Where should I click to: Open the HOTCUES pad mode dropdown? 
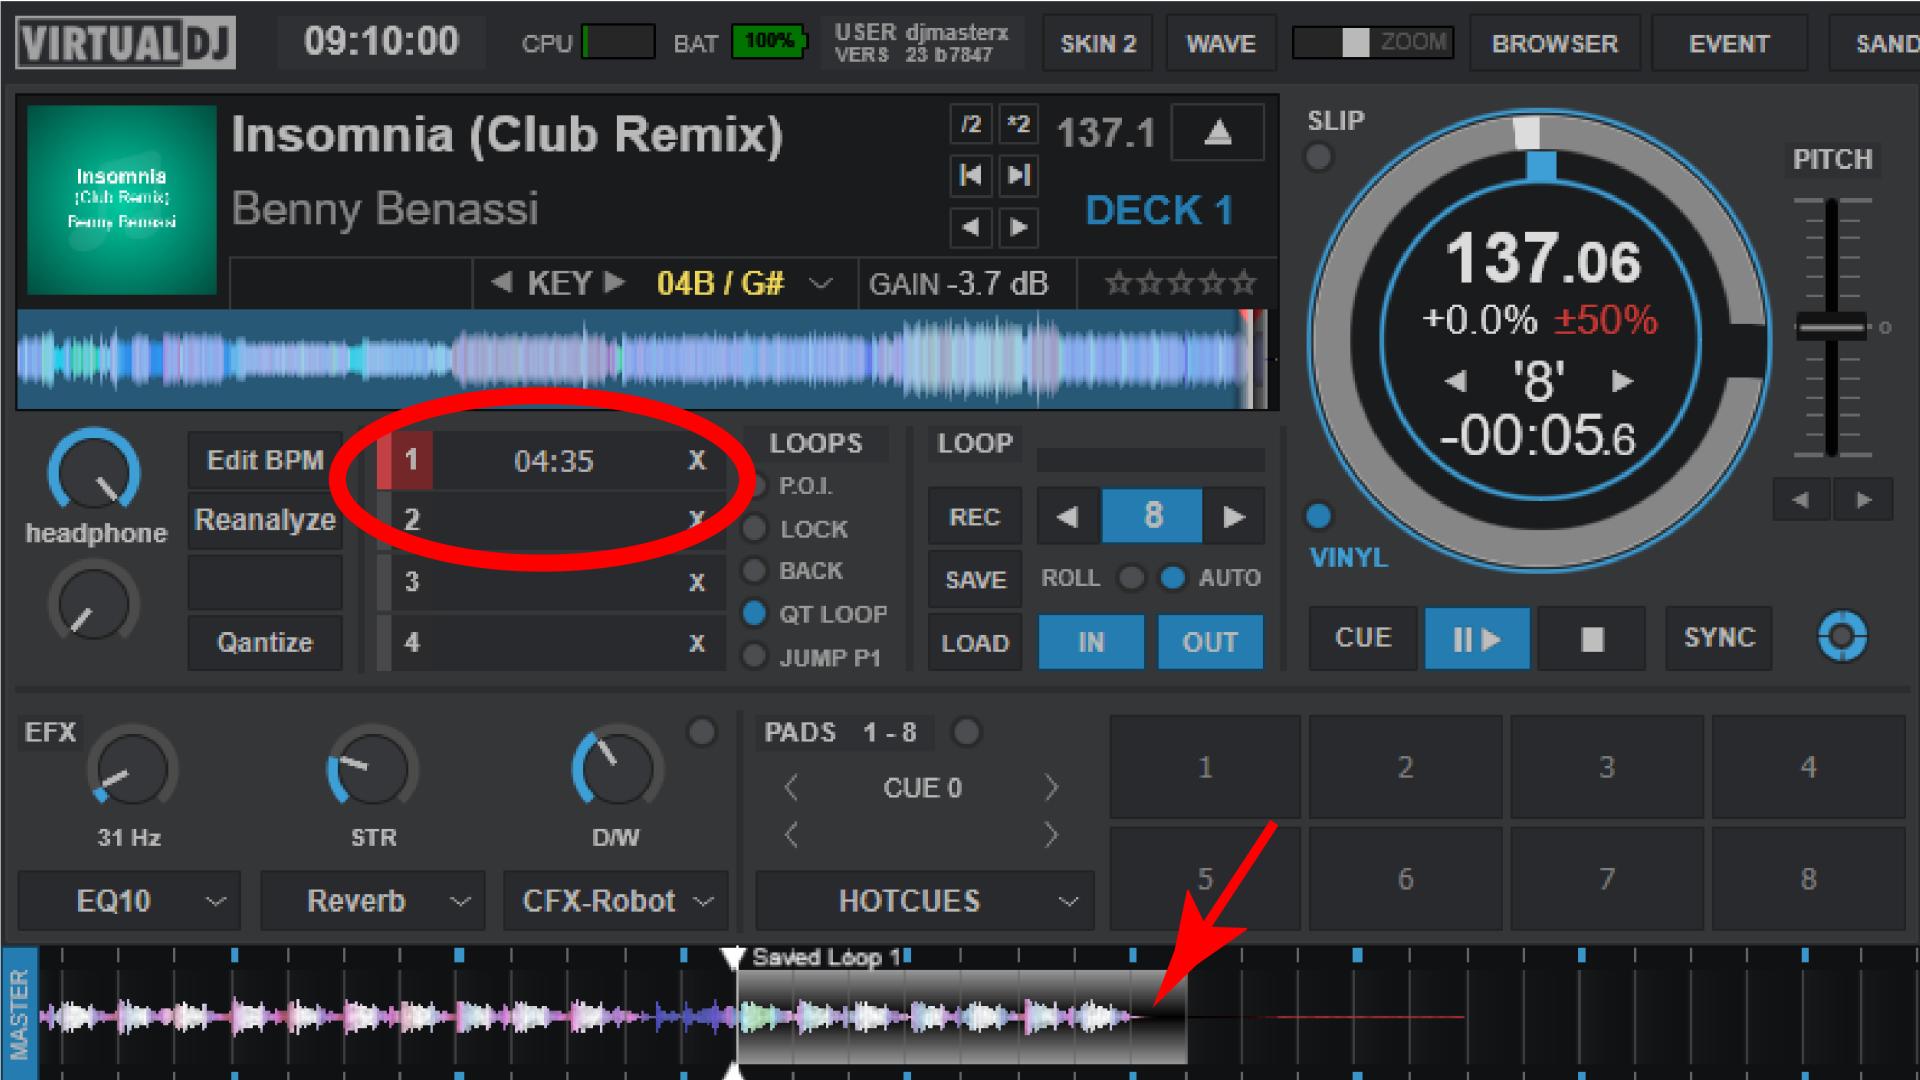[x=925, y=900]
